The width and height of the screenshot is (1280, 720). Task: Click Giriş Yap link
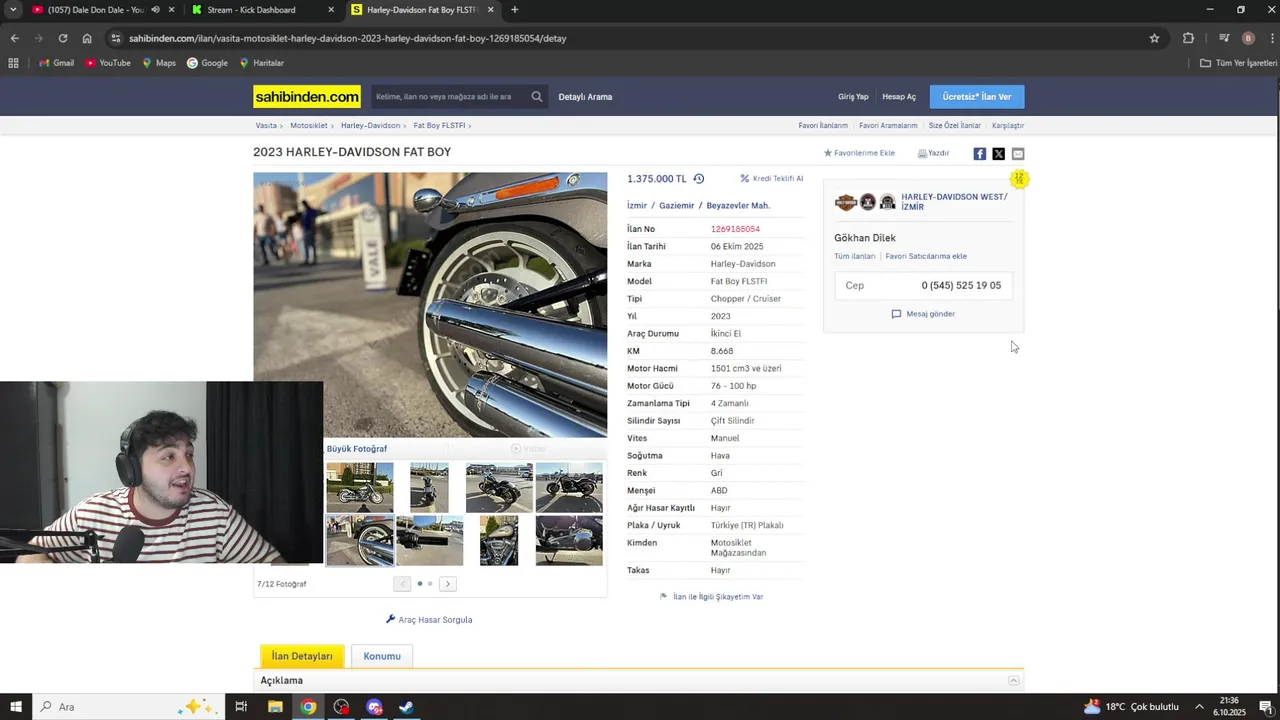(853, 97)
